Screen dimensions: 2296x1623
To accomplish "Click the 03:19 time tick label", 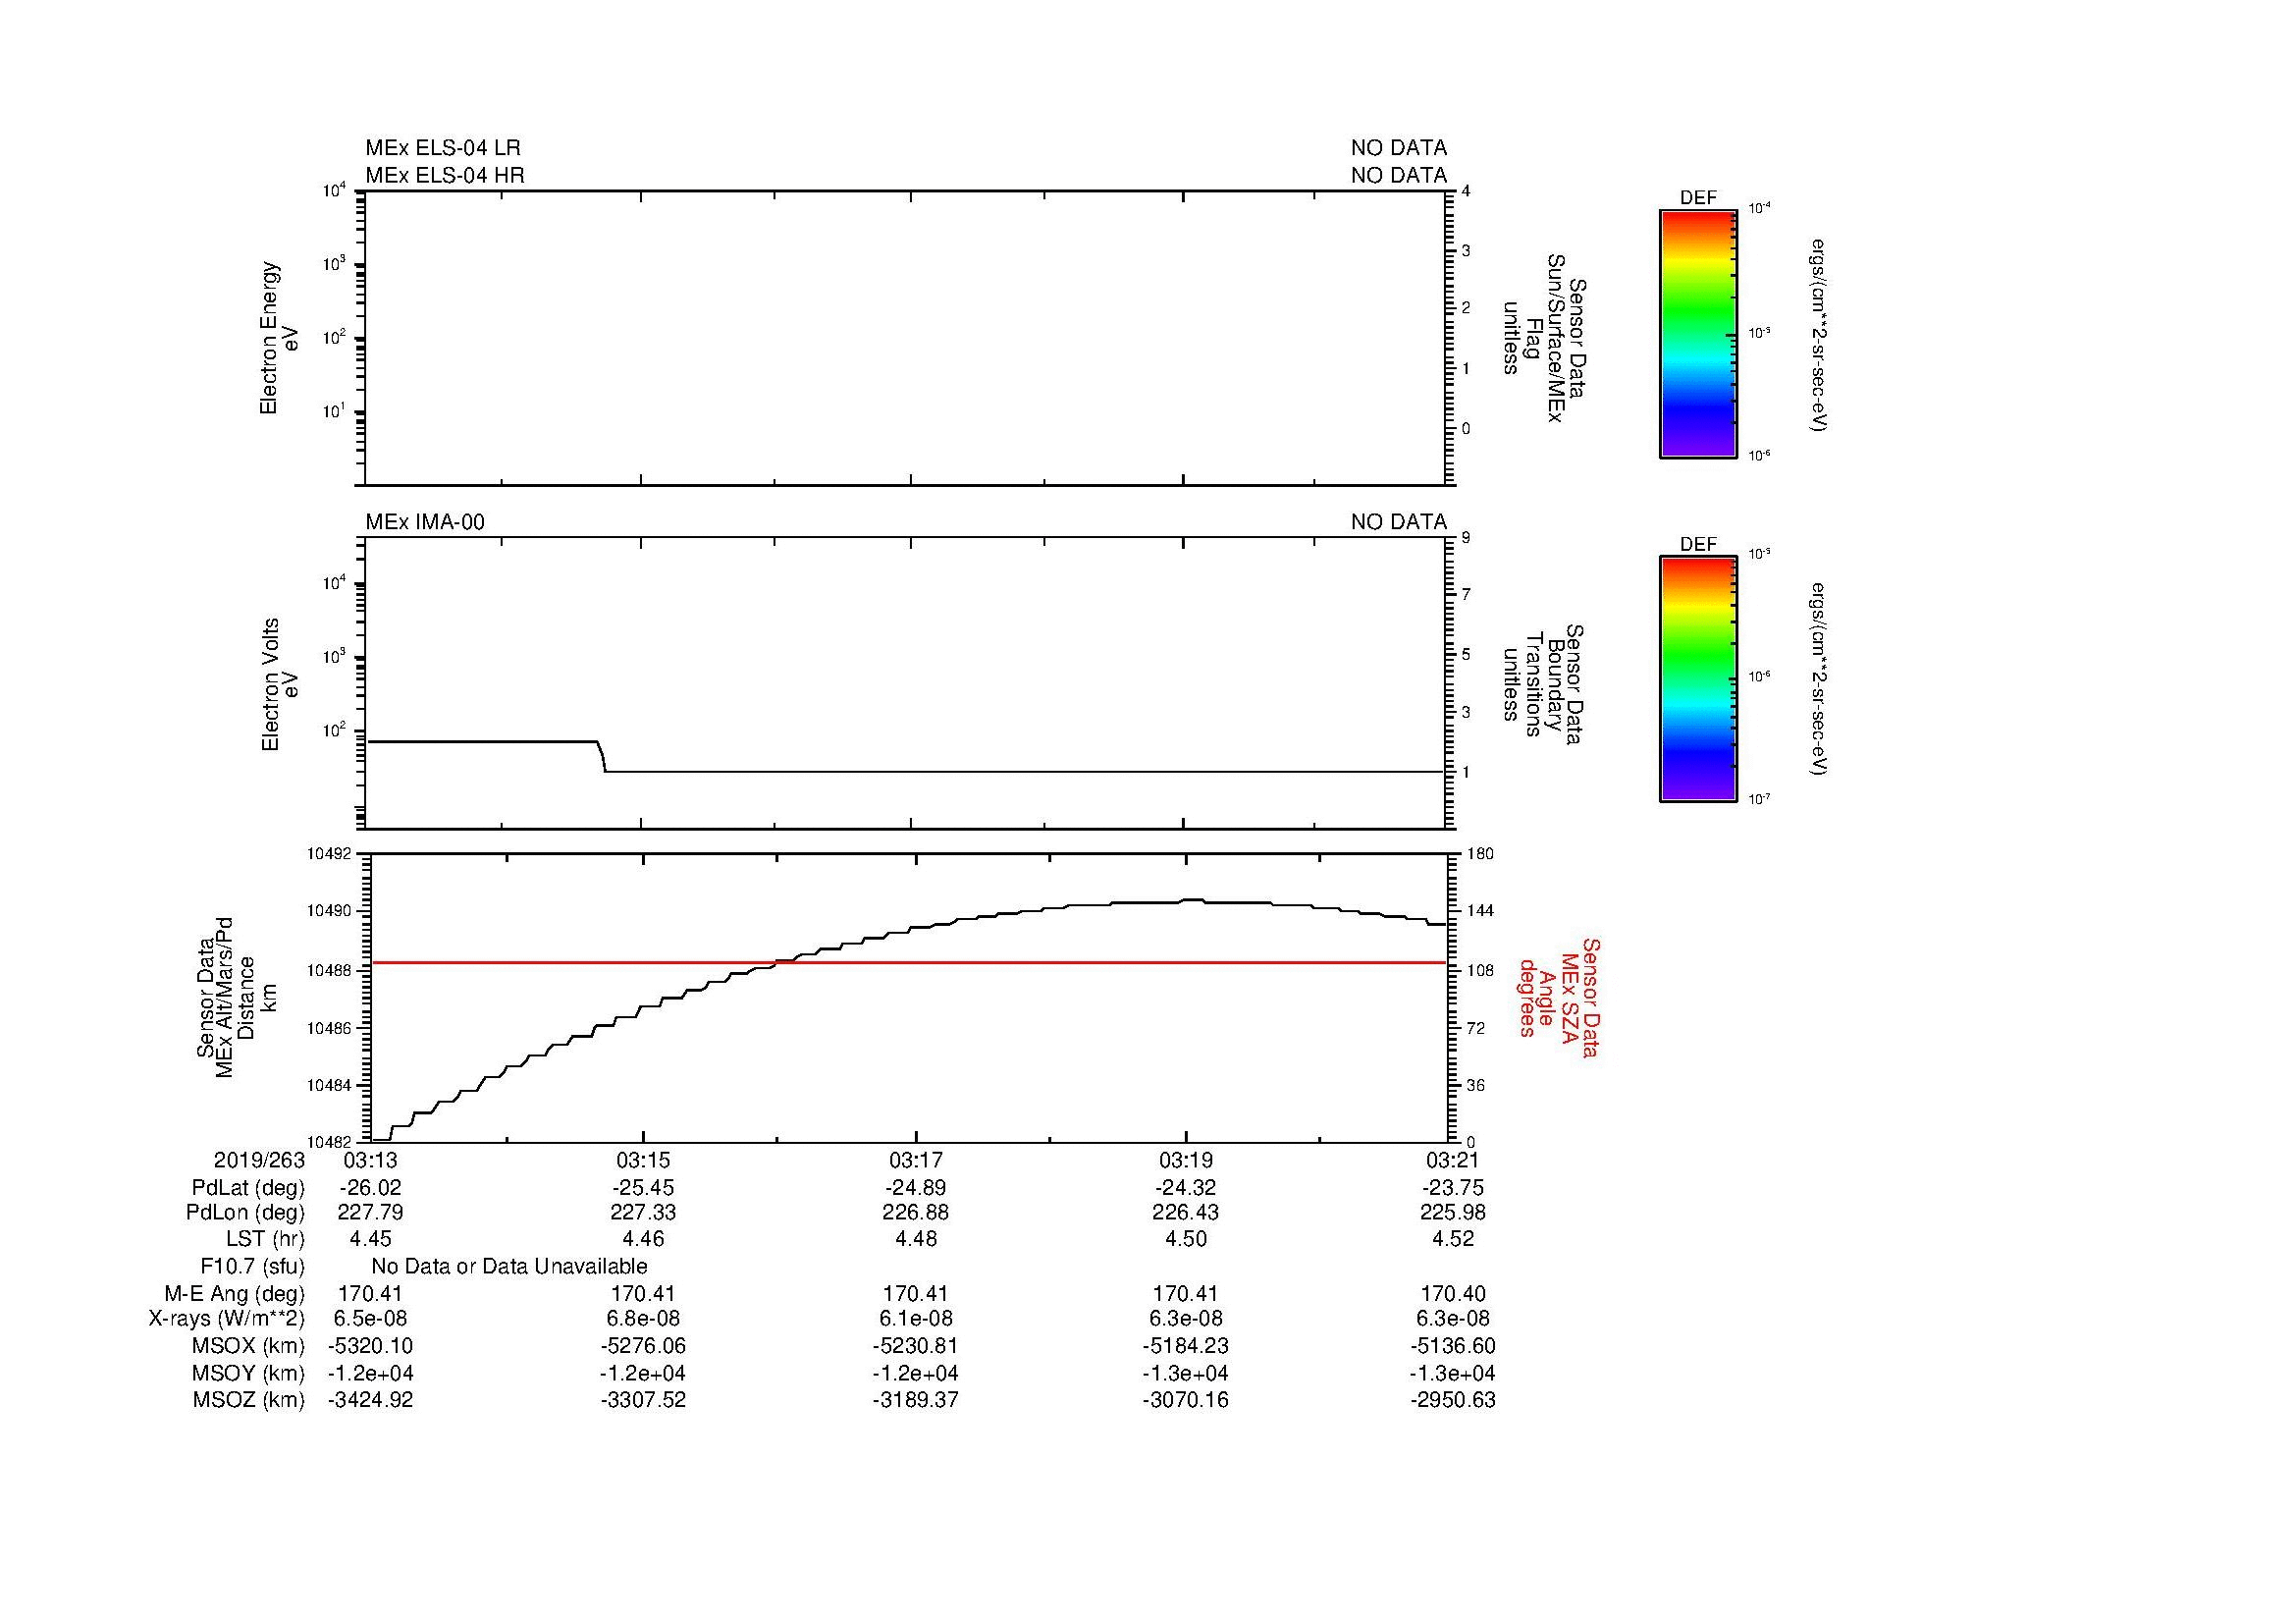I will click(1186, 1160).
